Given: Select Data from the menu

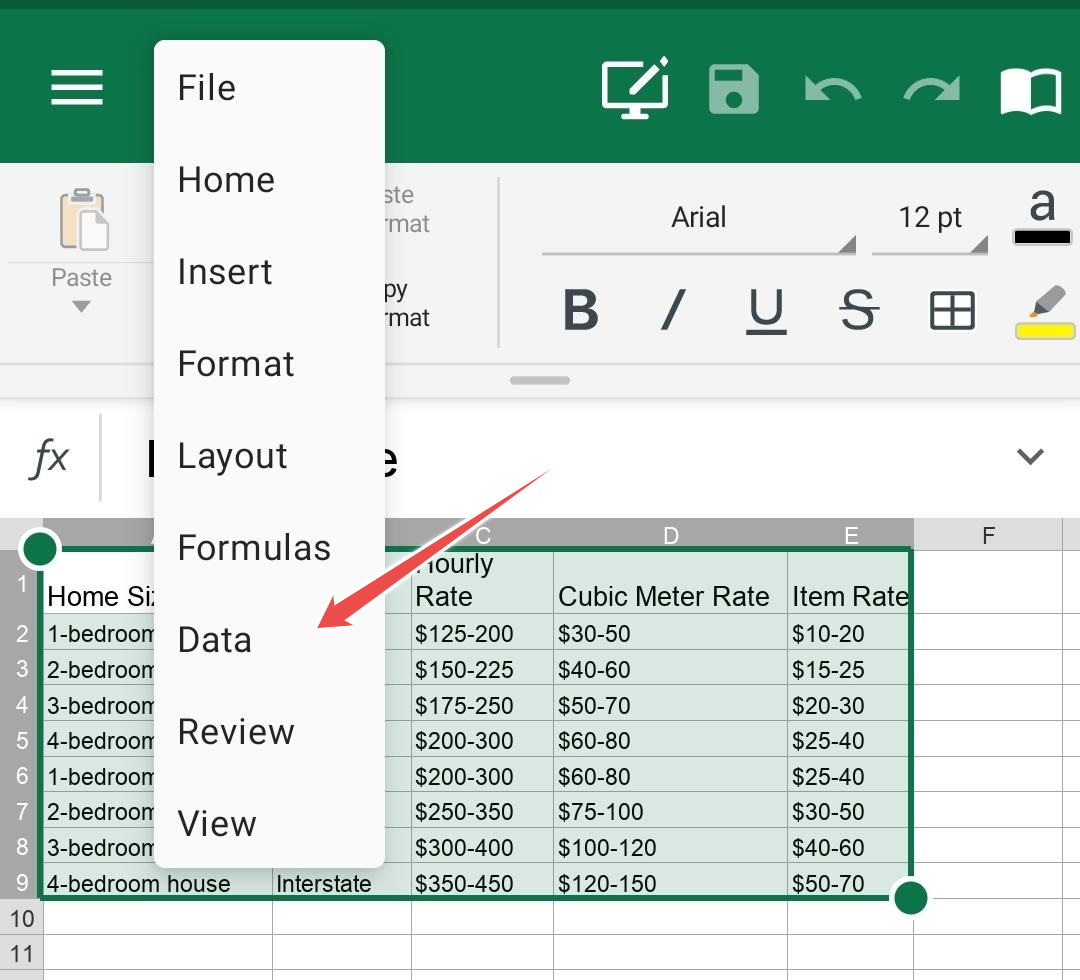Looking at the screenshot, I should click(215, 640).
